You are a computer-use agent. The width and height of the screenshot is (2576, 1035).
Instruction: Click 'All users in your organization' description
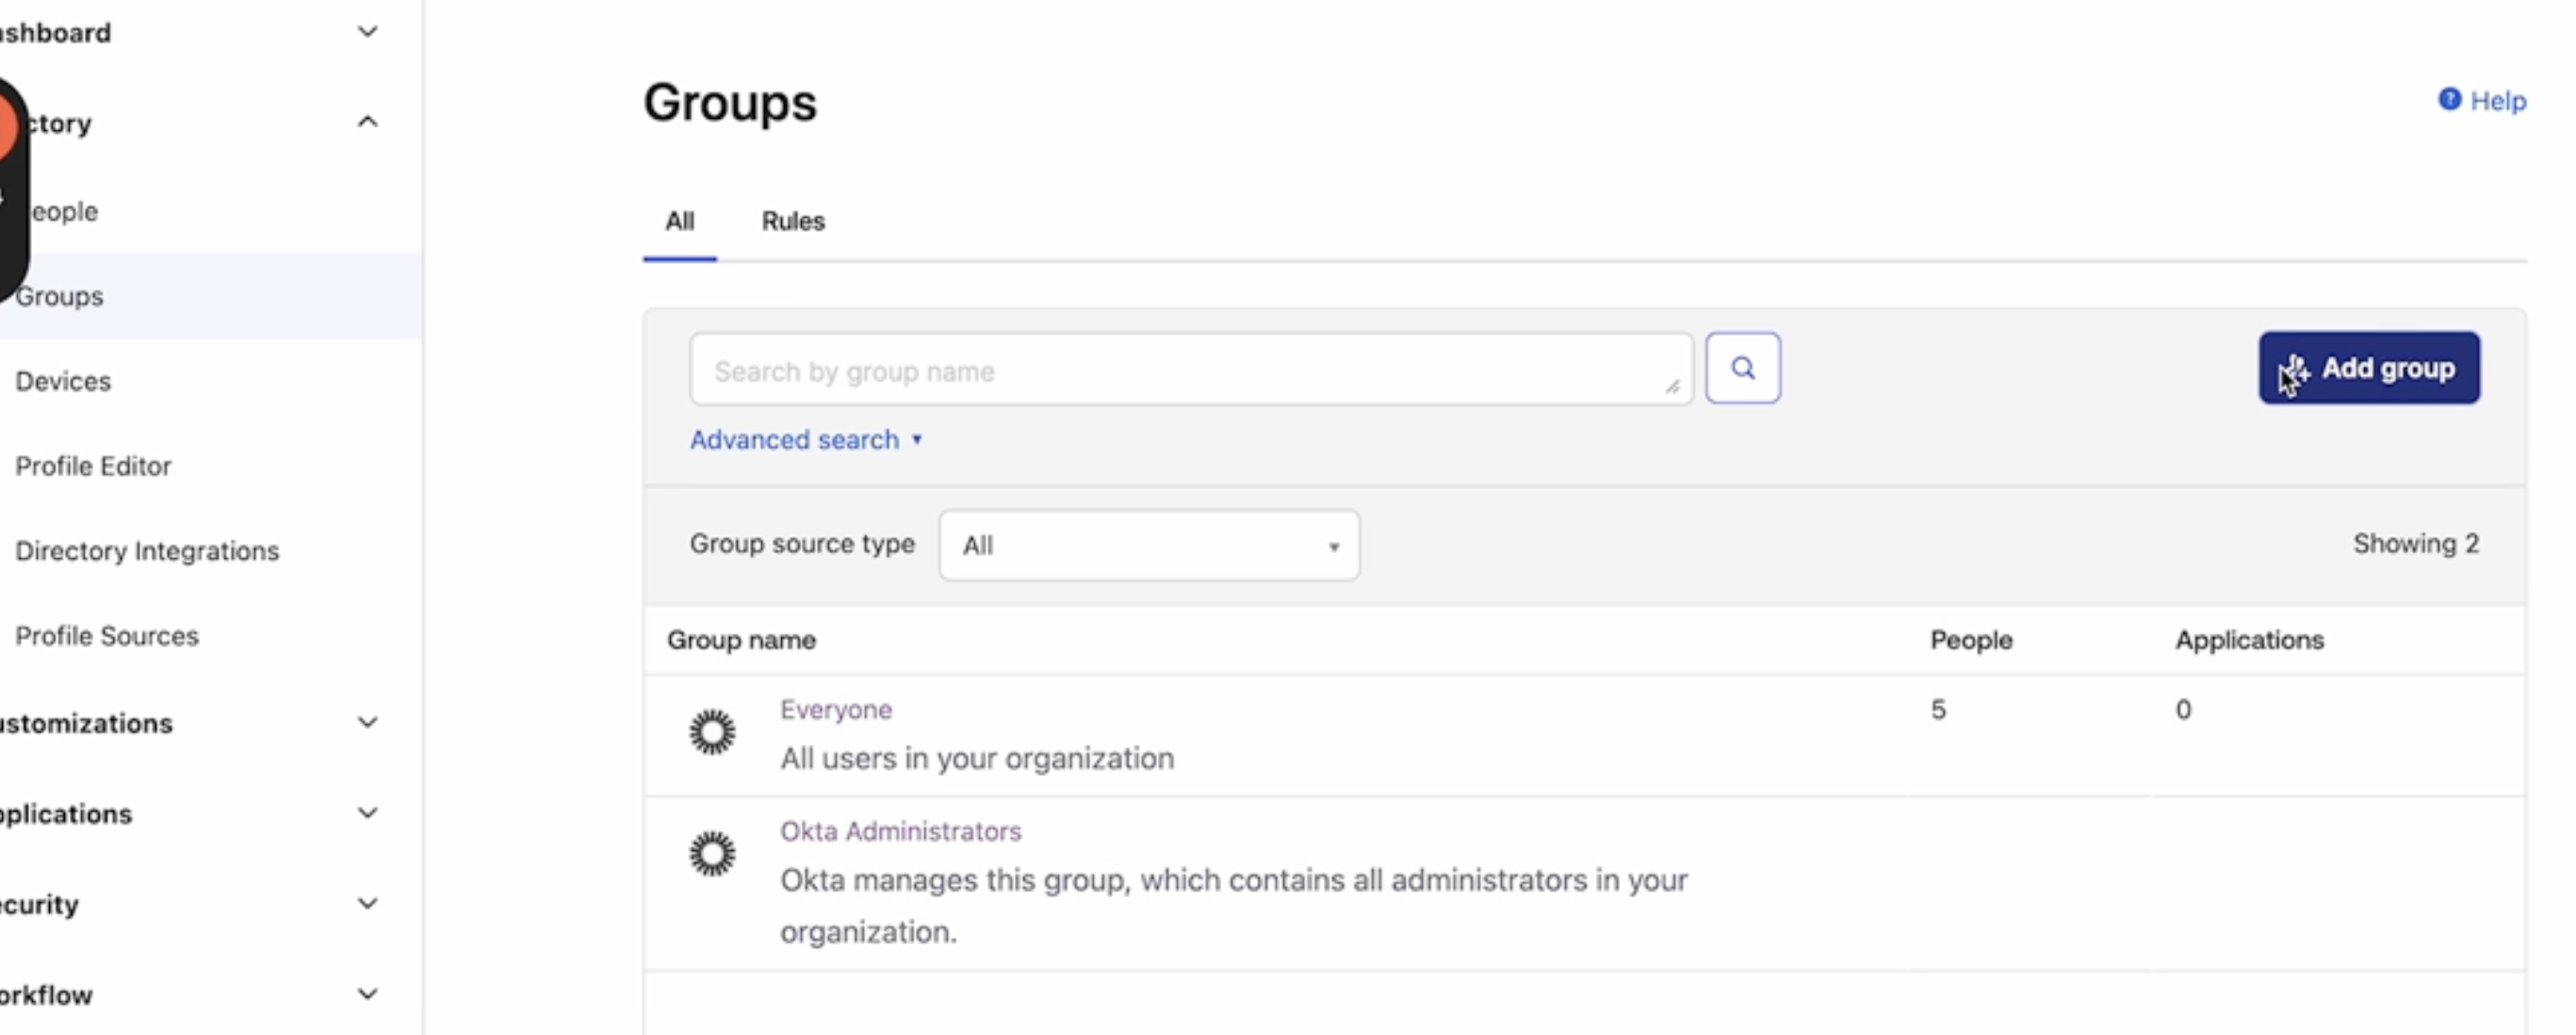coord(977,759)
